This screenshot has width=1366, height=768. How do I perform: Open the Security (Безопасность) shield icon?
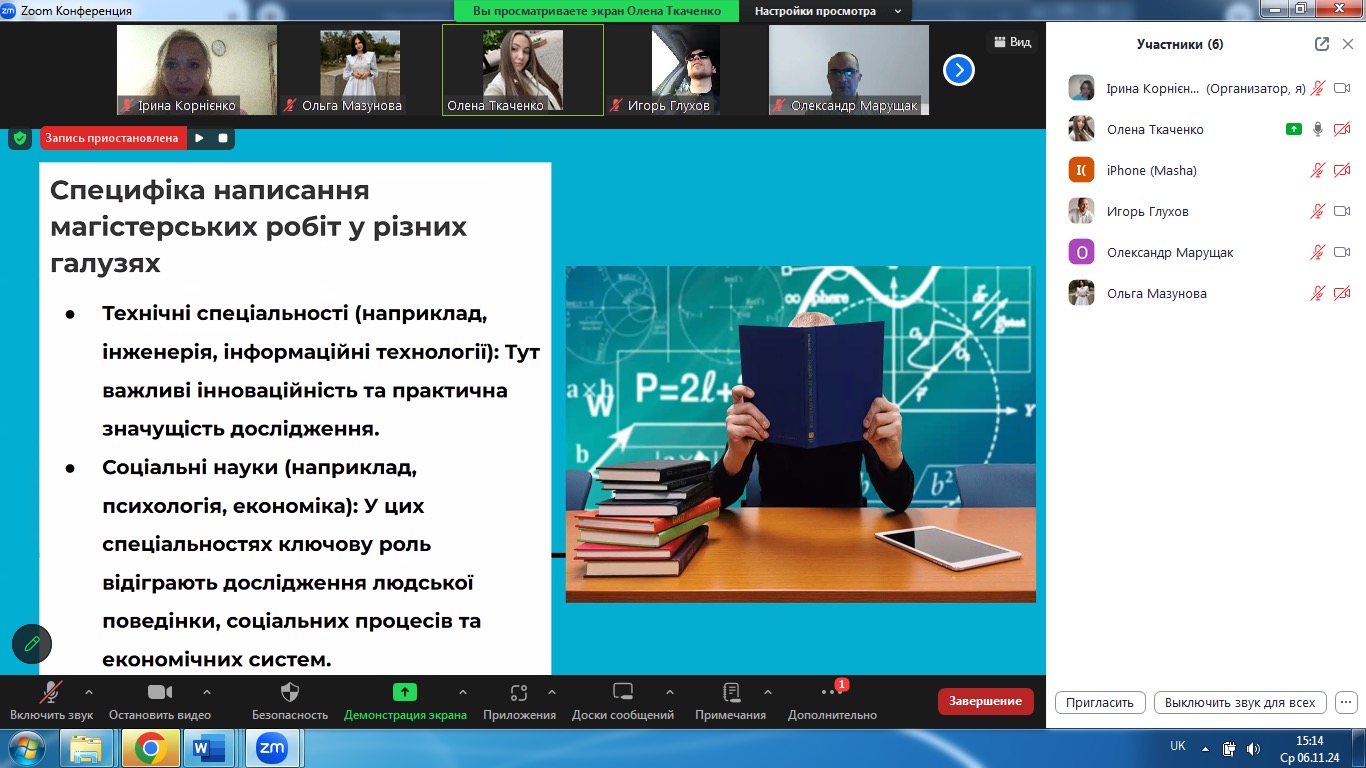click(290, 693)
